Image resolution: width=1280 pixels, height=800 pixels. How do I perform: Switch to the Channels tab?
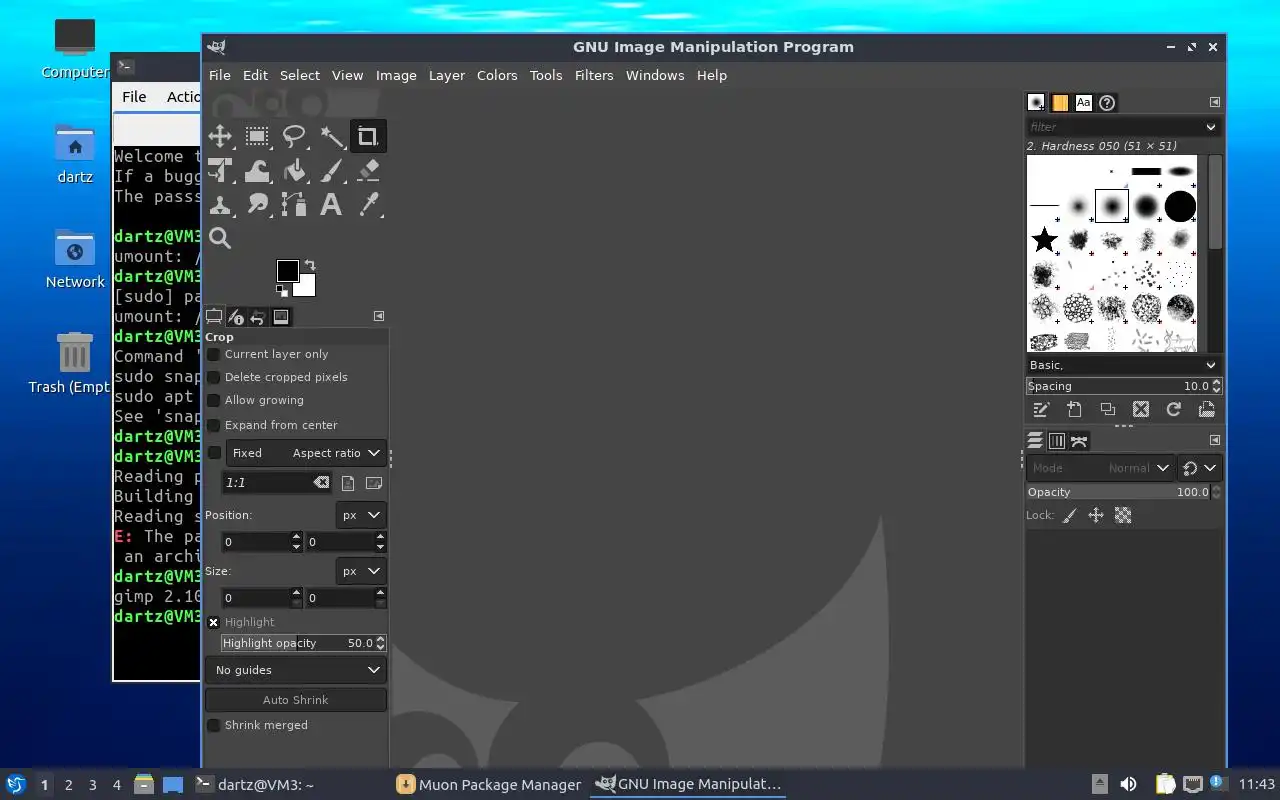click(1056, 441)
